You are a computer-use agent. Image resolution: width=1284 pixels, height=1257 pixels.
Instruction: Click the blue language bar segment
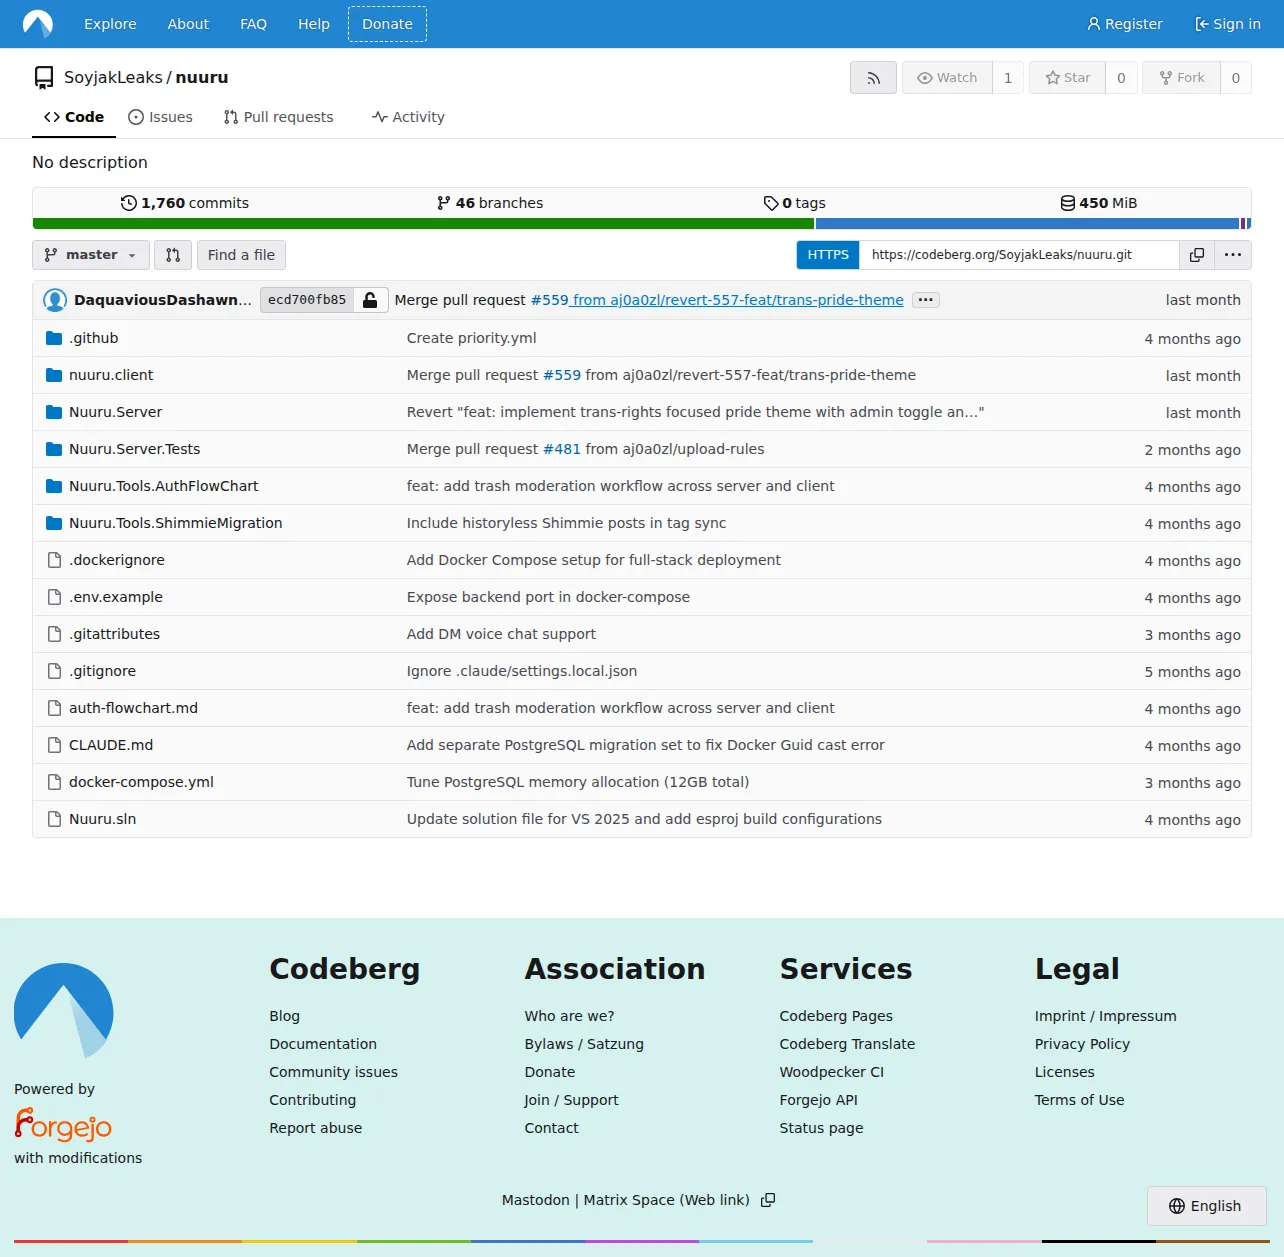pos(1027,224)
